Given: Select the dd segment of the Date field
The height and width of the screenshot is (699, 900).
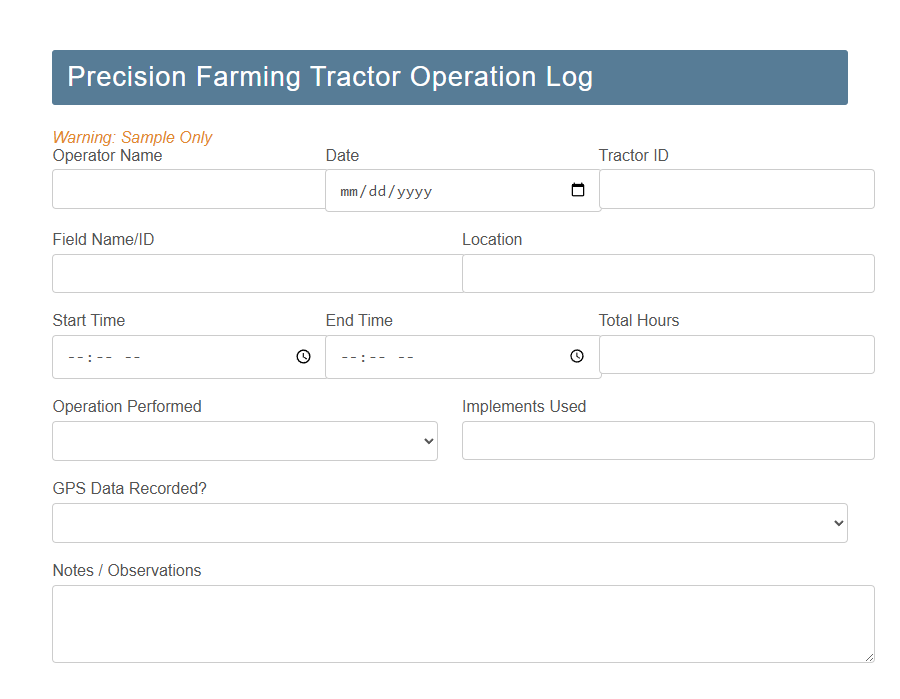Looking at the screenshot, I should [x=375, y=190].
